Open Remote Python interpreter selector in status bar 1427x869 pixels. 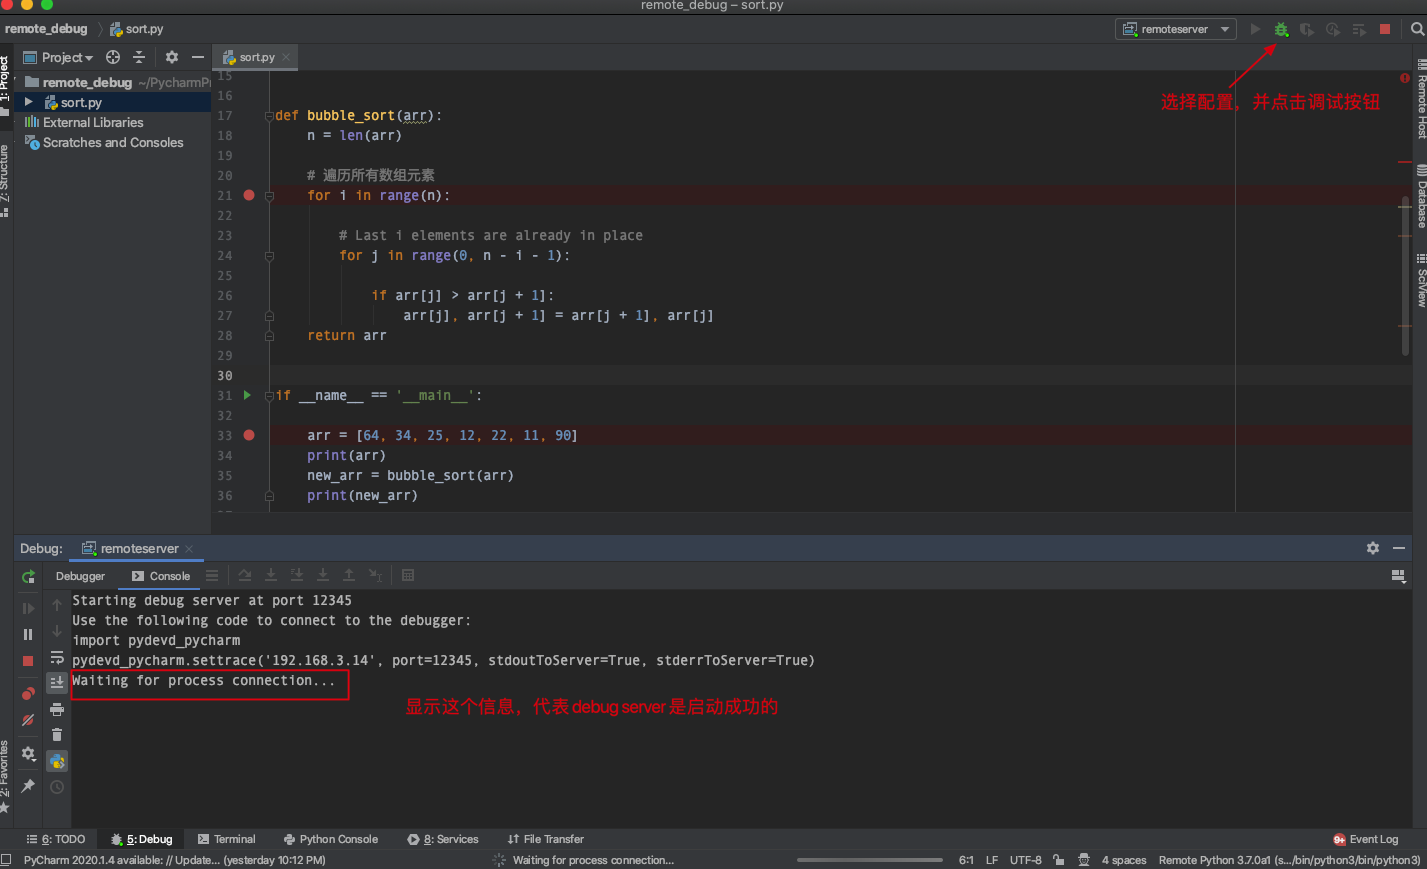(1289, 860)
